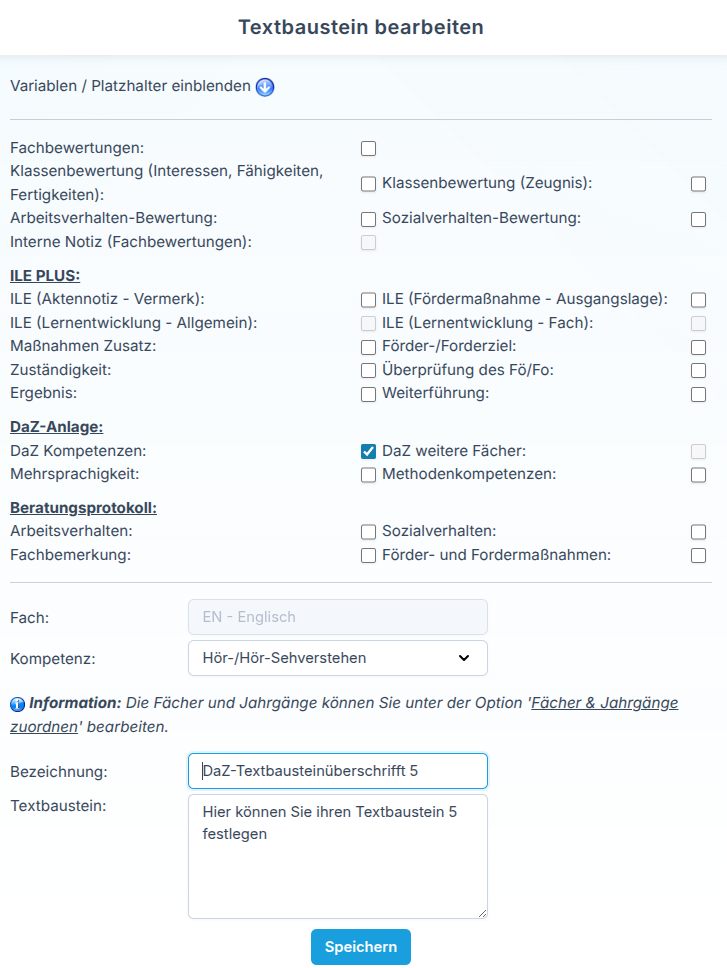The height and width of the screenshot is (968, 727).
Task: Click the Speichern button
Action: 361,947
